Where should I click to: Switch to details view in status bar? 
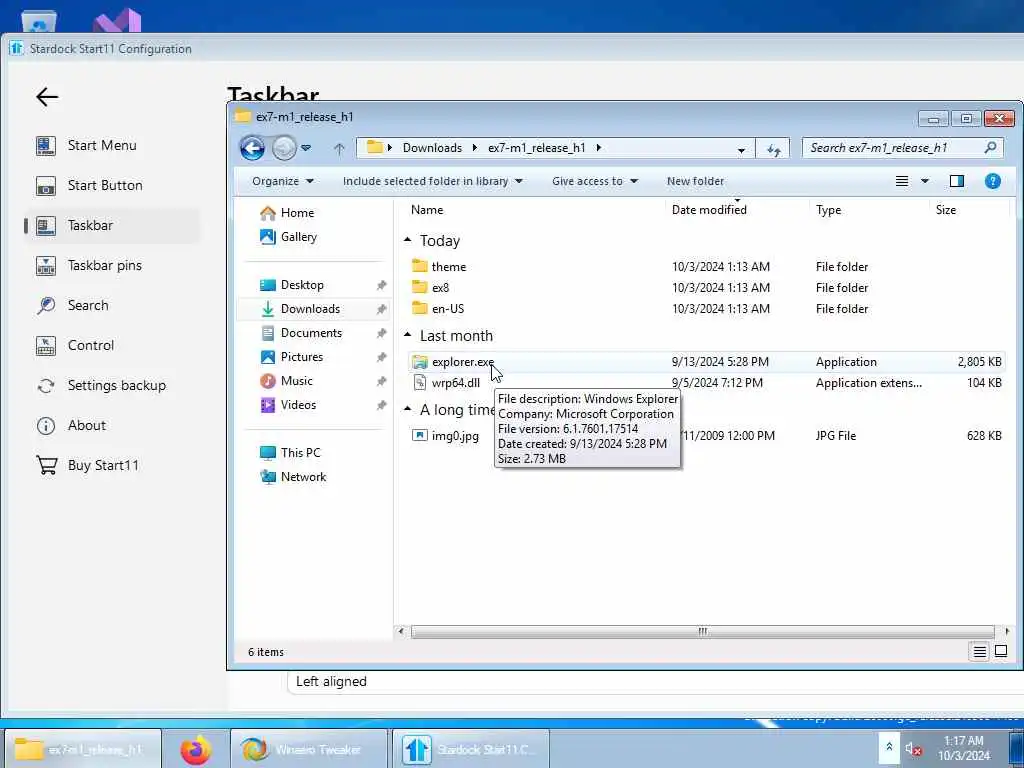pos(980,652)
